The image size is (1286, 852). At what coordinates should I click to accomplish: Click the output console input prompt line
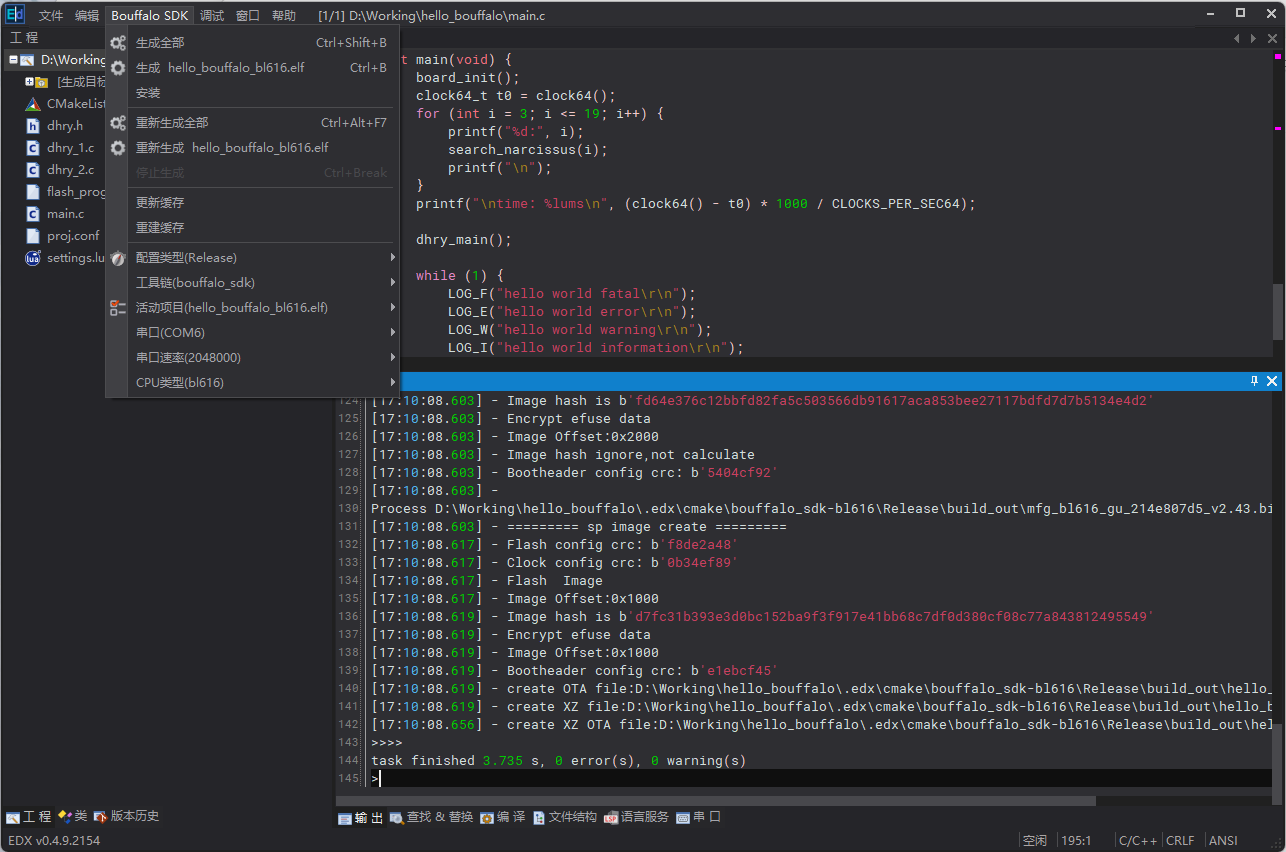click(x=820, y=778)
